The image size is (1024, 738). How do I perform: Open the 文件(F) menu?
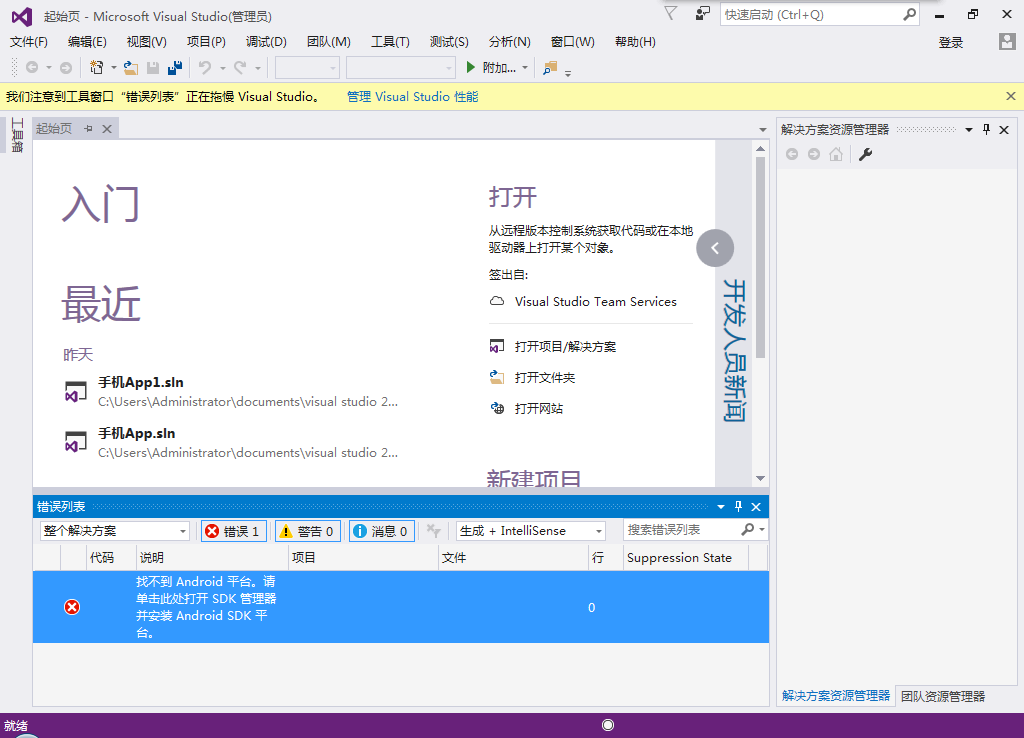(x=29, y=42)
